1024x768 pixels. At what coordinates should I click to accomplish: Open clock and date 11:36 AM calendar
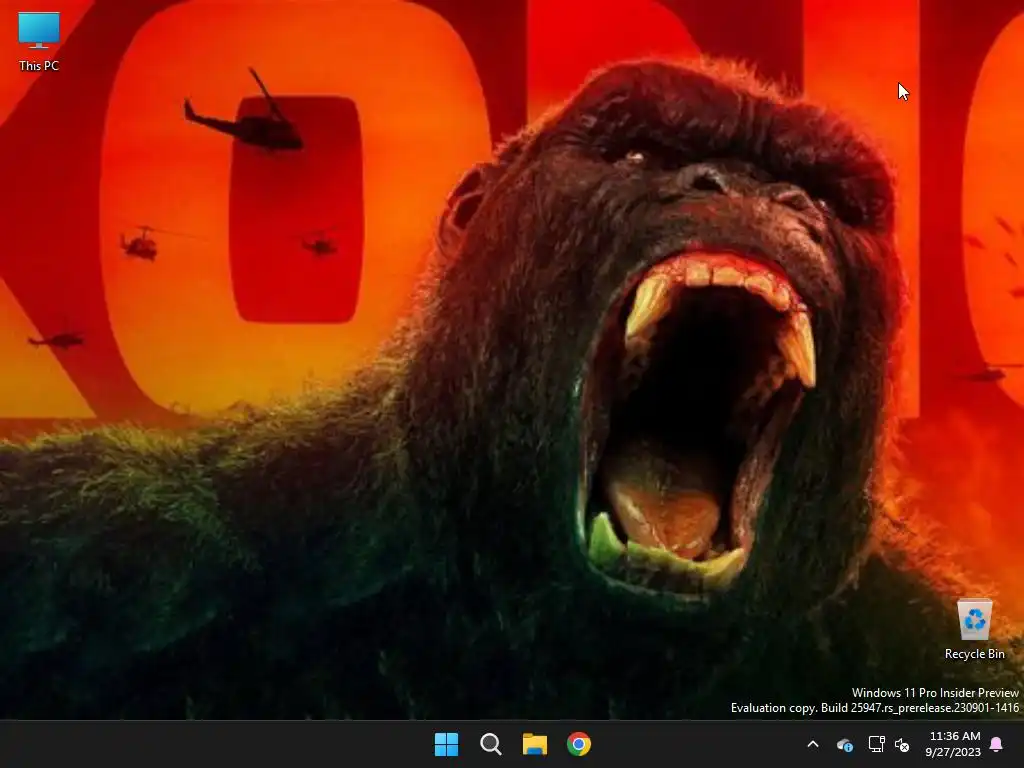pos(953,744)
